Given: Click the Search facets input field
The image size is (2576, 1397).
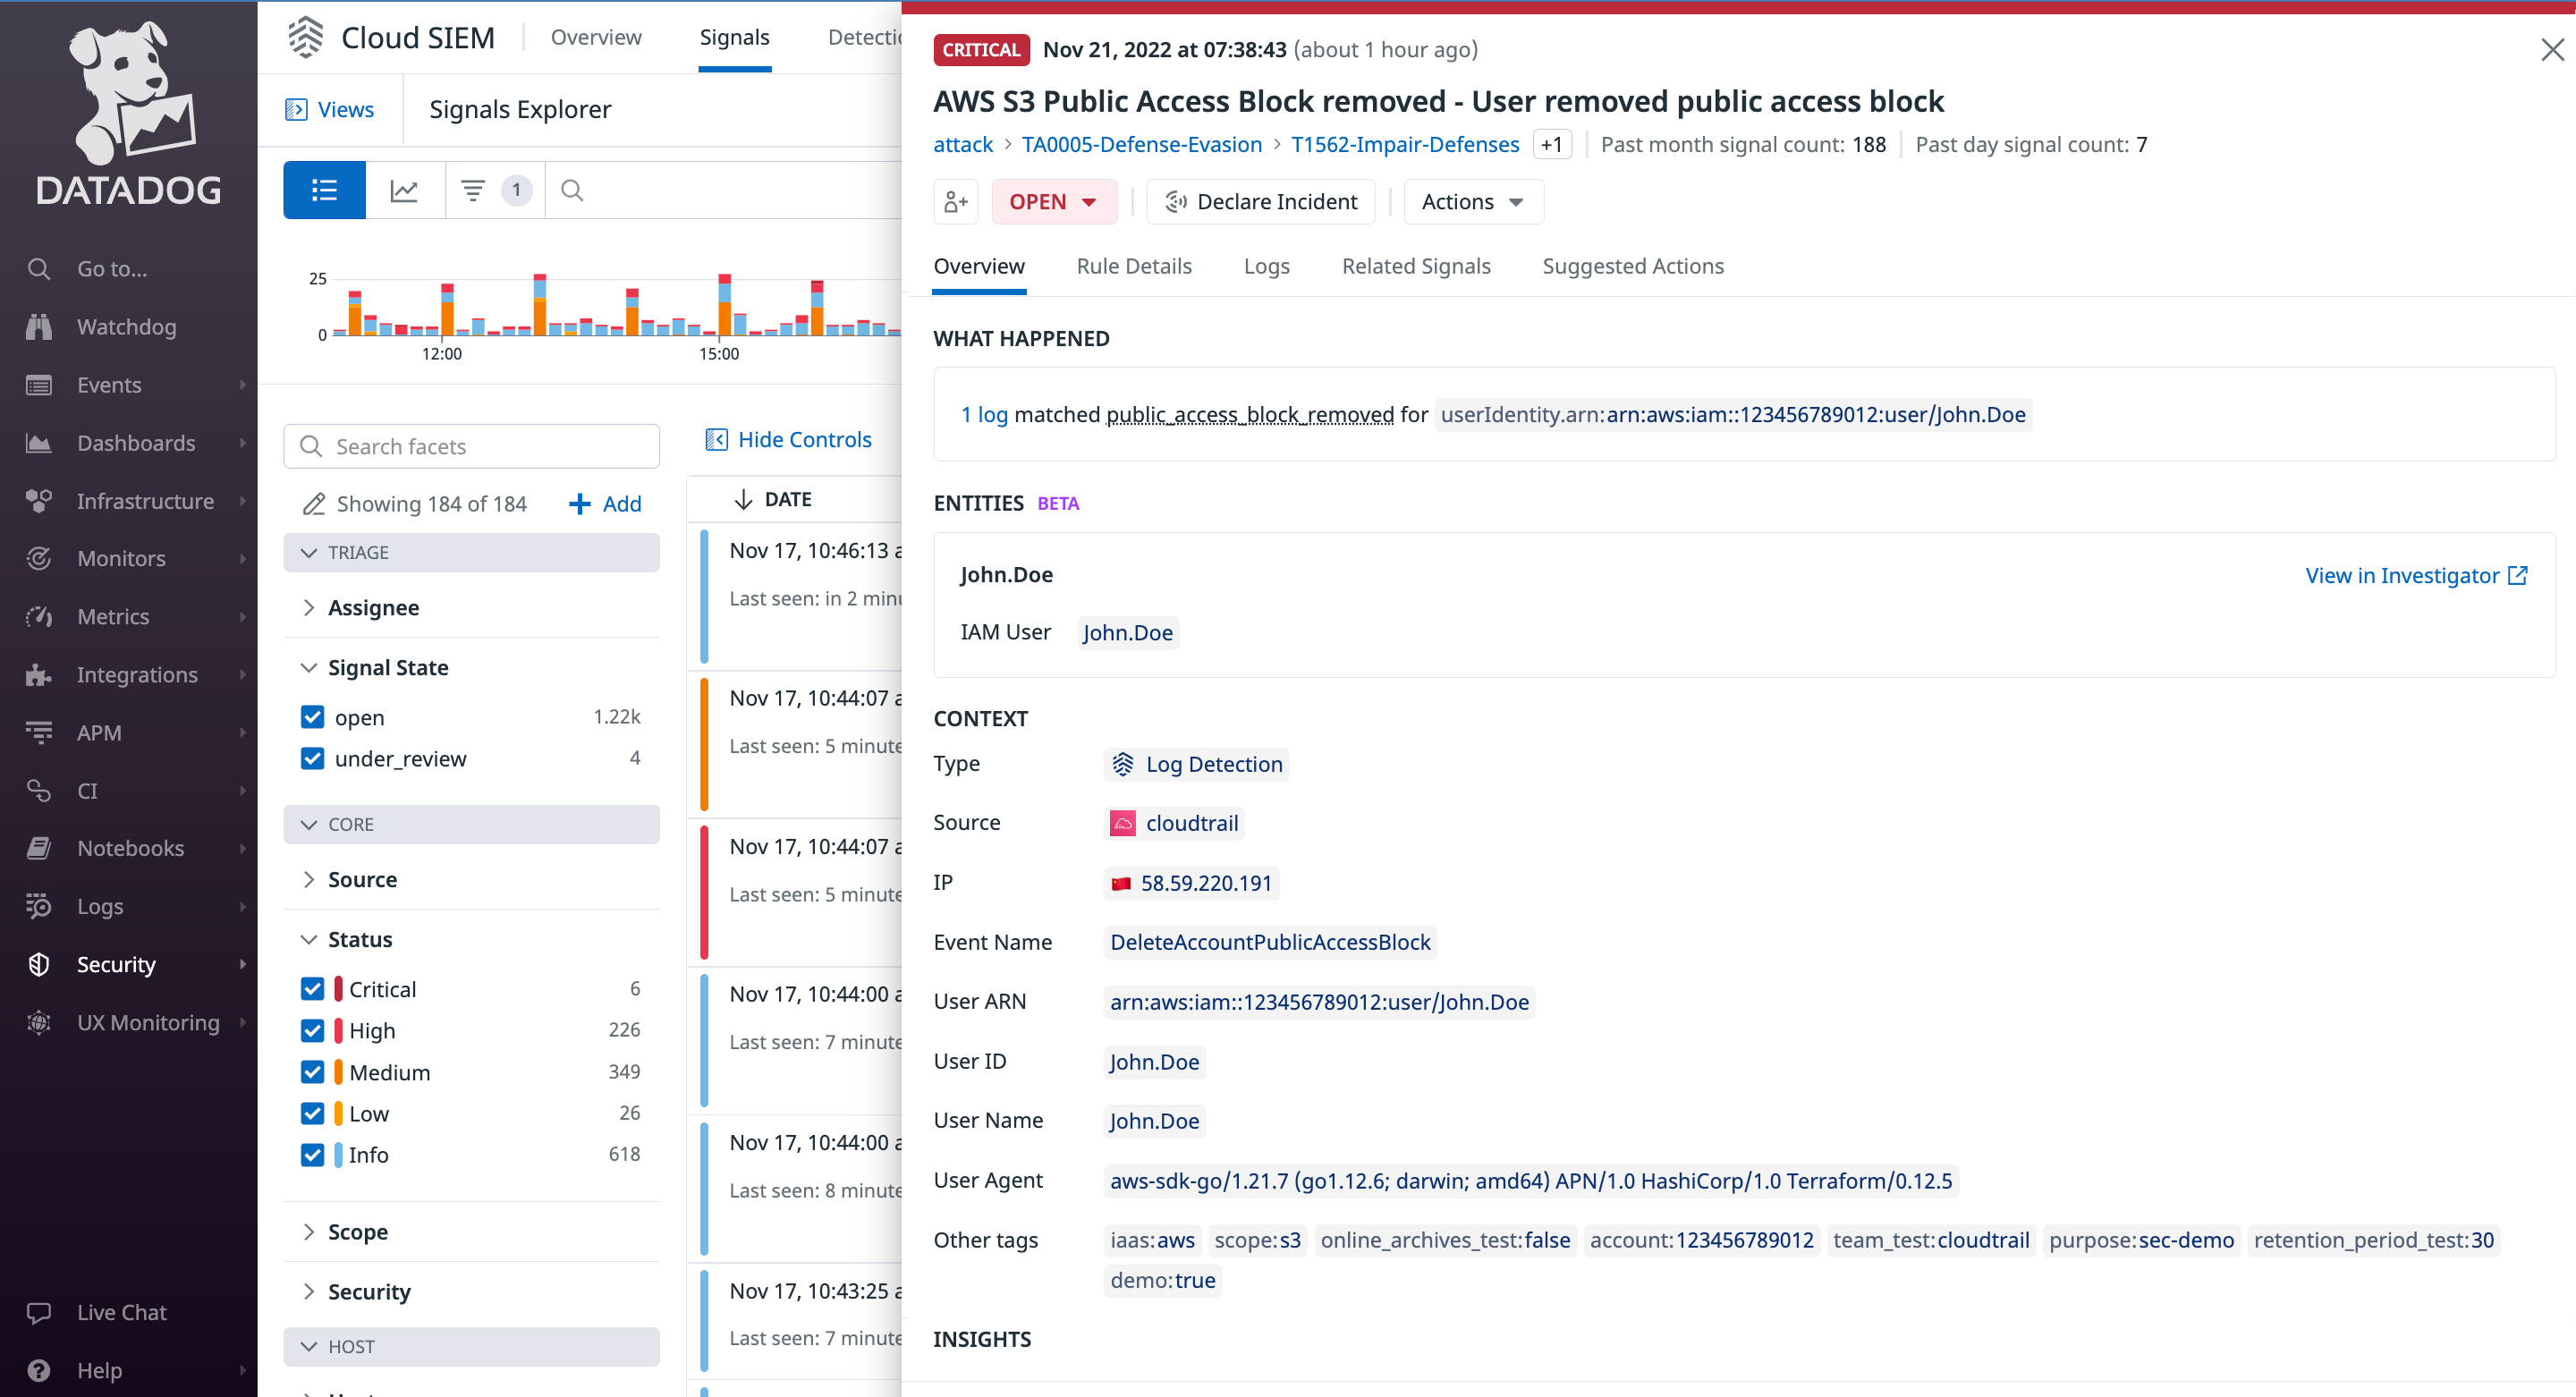Looking at the screenshot, I should (471, 446).
